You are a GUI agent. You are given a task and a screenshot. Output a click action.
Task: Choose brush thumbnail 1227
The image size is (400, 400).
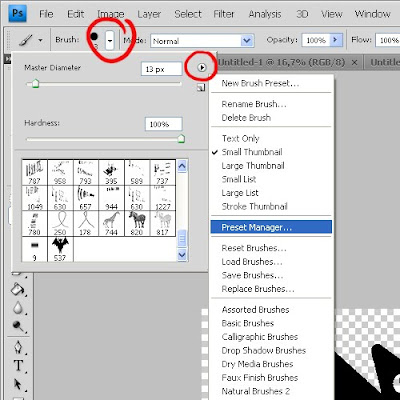pos(163,198)
